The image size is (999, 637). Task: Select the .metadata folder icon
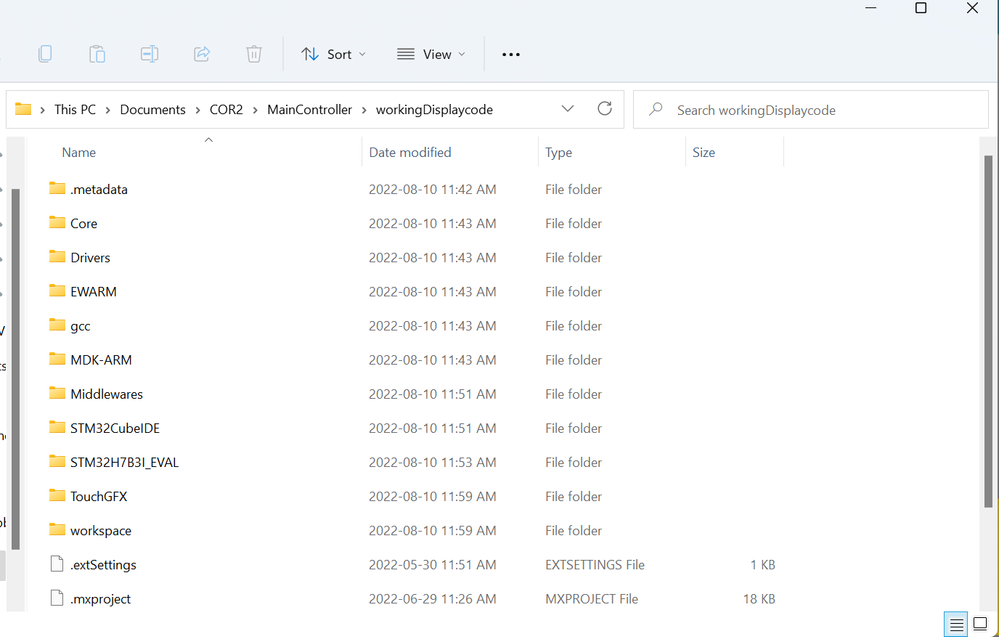click(x=57, y=189)
